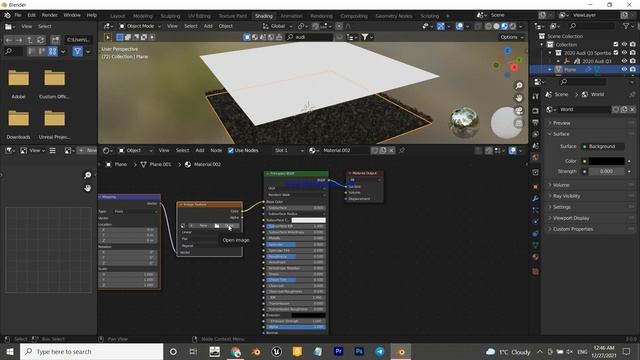Viewport: 640px width, 360px height.
Task: Toggle Collection exclude checkbox in outliner
Action: point(616,44)
